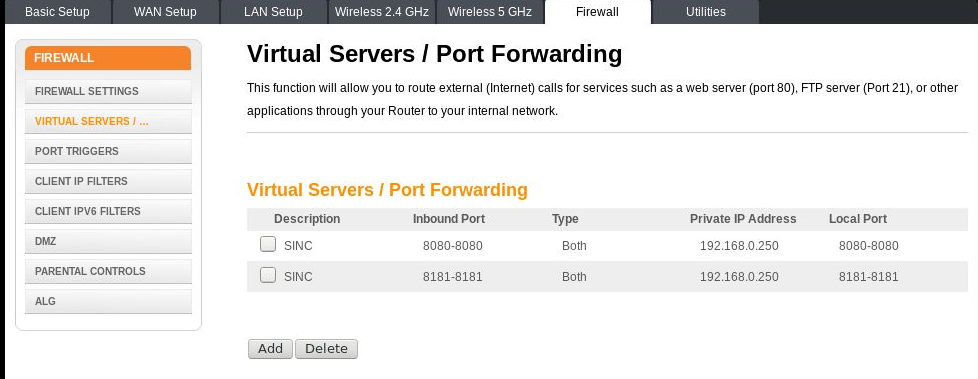Click the Add button

pyautogui.click(x=270, y=348)
